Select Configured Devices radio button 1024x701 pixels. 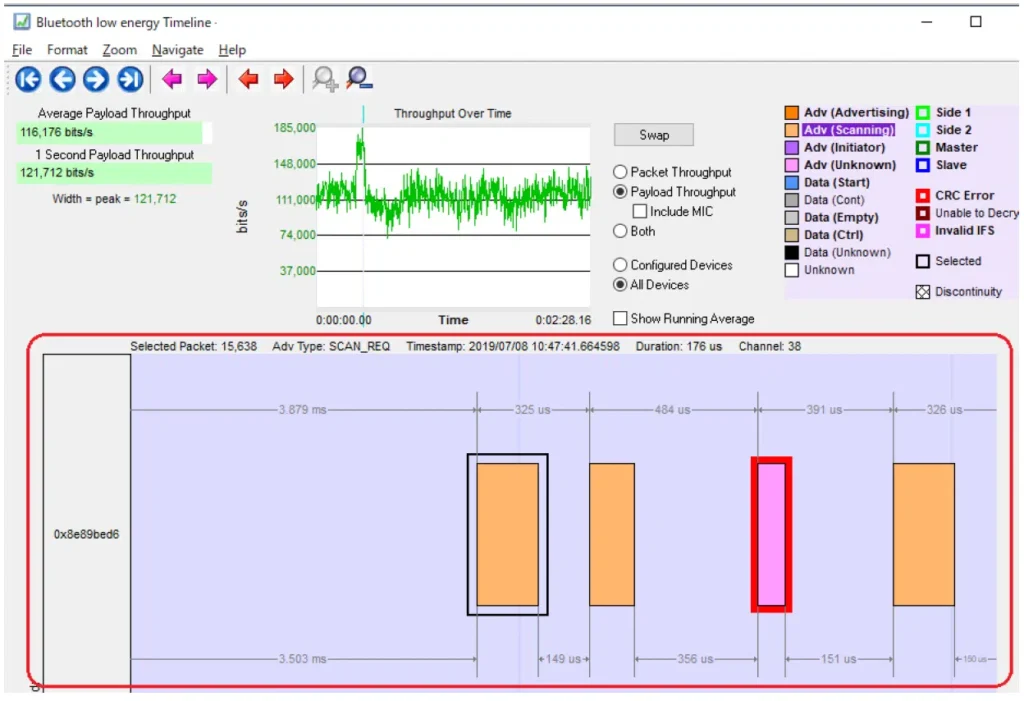point(620,265)
